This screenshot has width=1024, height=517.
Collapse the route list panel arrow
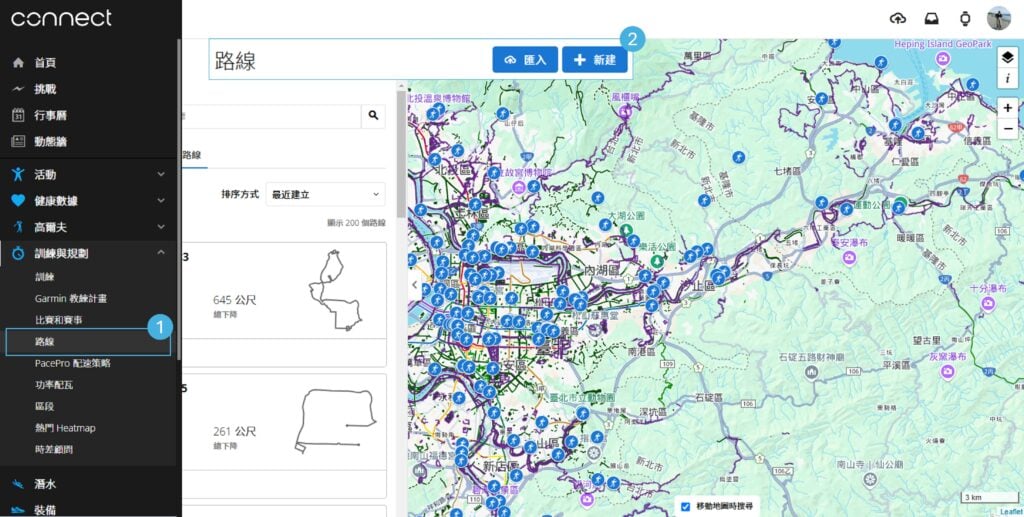pyautogui.click(x=414, y=285)
